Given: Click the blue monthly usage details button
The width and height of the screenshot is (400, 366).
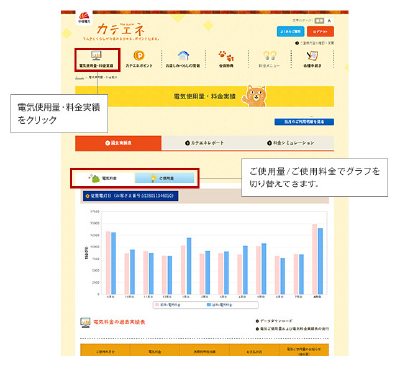Looking at the screenshot, I should (x=304, y=122).
